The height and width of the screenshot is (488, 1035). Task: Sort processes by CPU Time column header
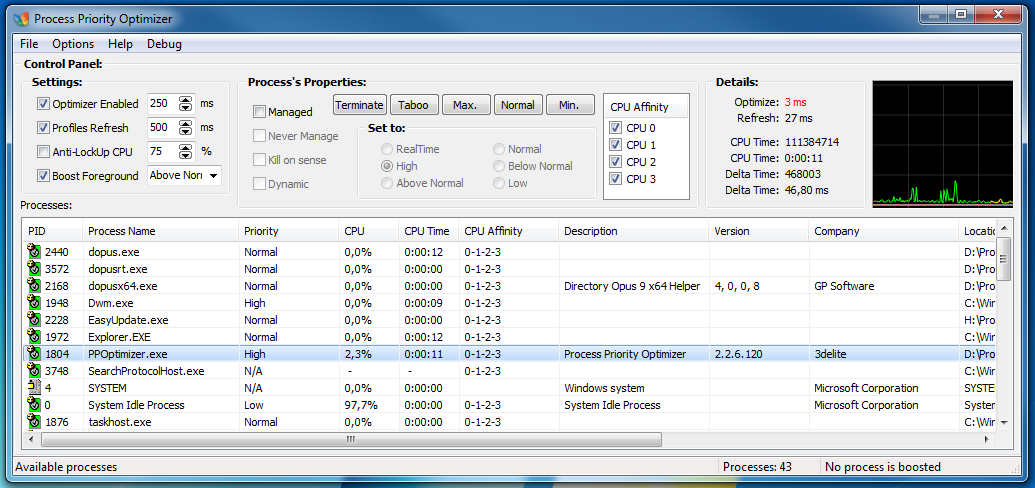click(427, 231)
